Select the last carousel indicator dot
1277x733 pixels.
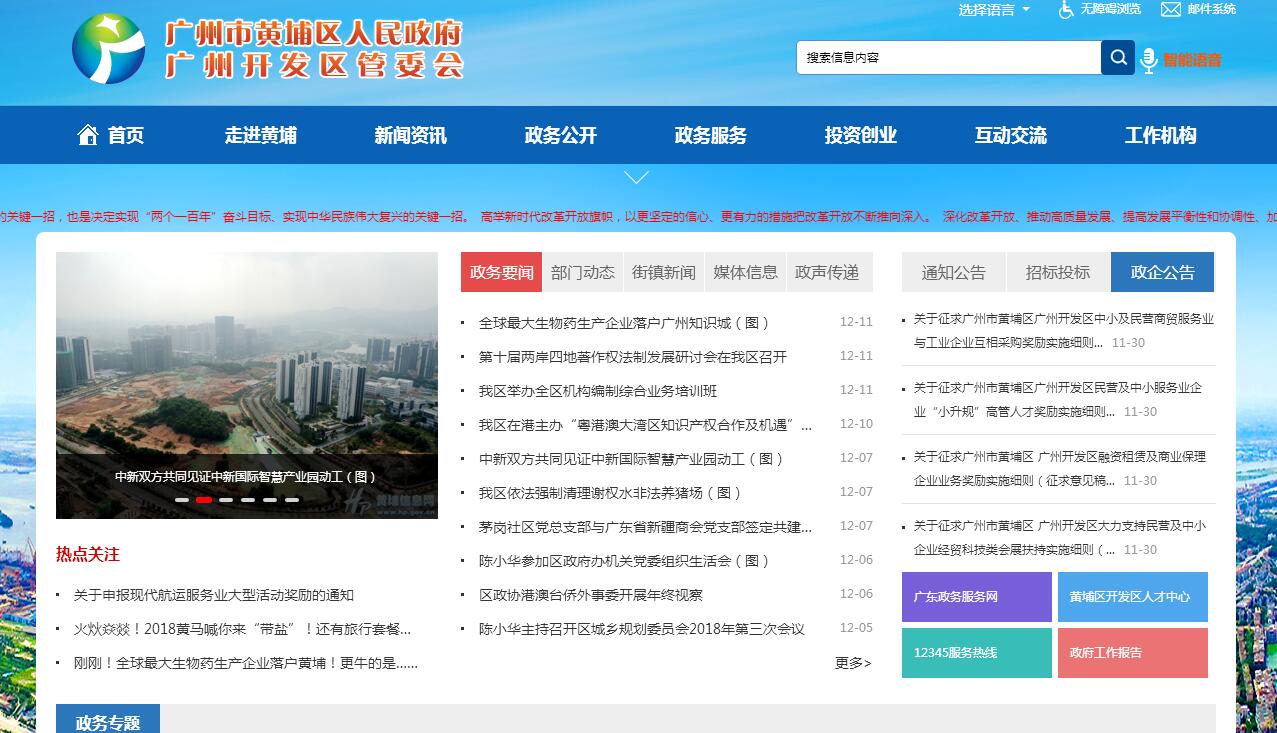click(x=292, y=499)
